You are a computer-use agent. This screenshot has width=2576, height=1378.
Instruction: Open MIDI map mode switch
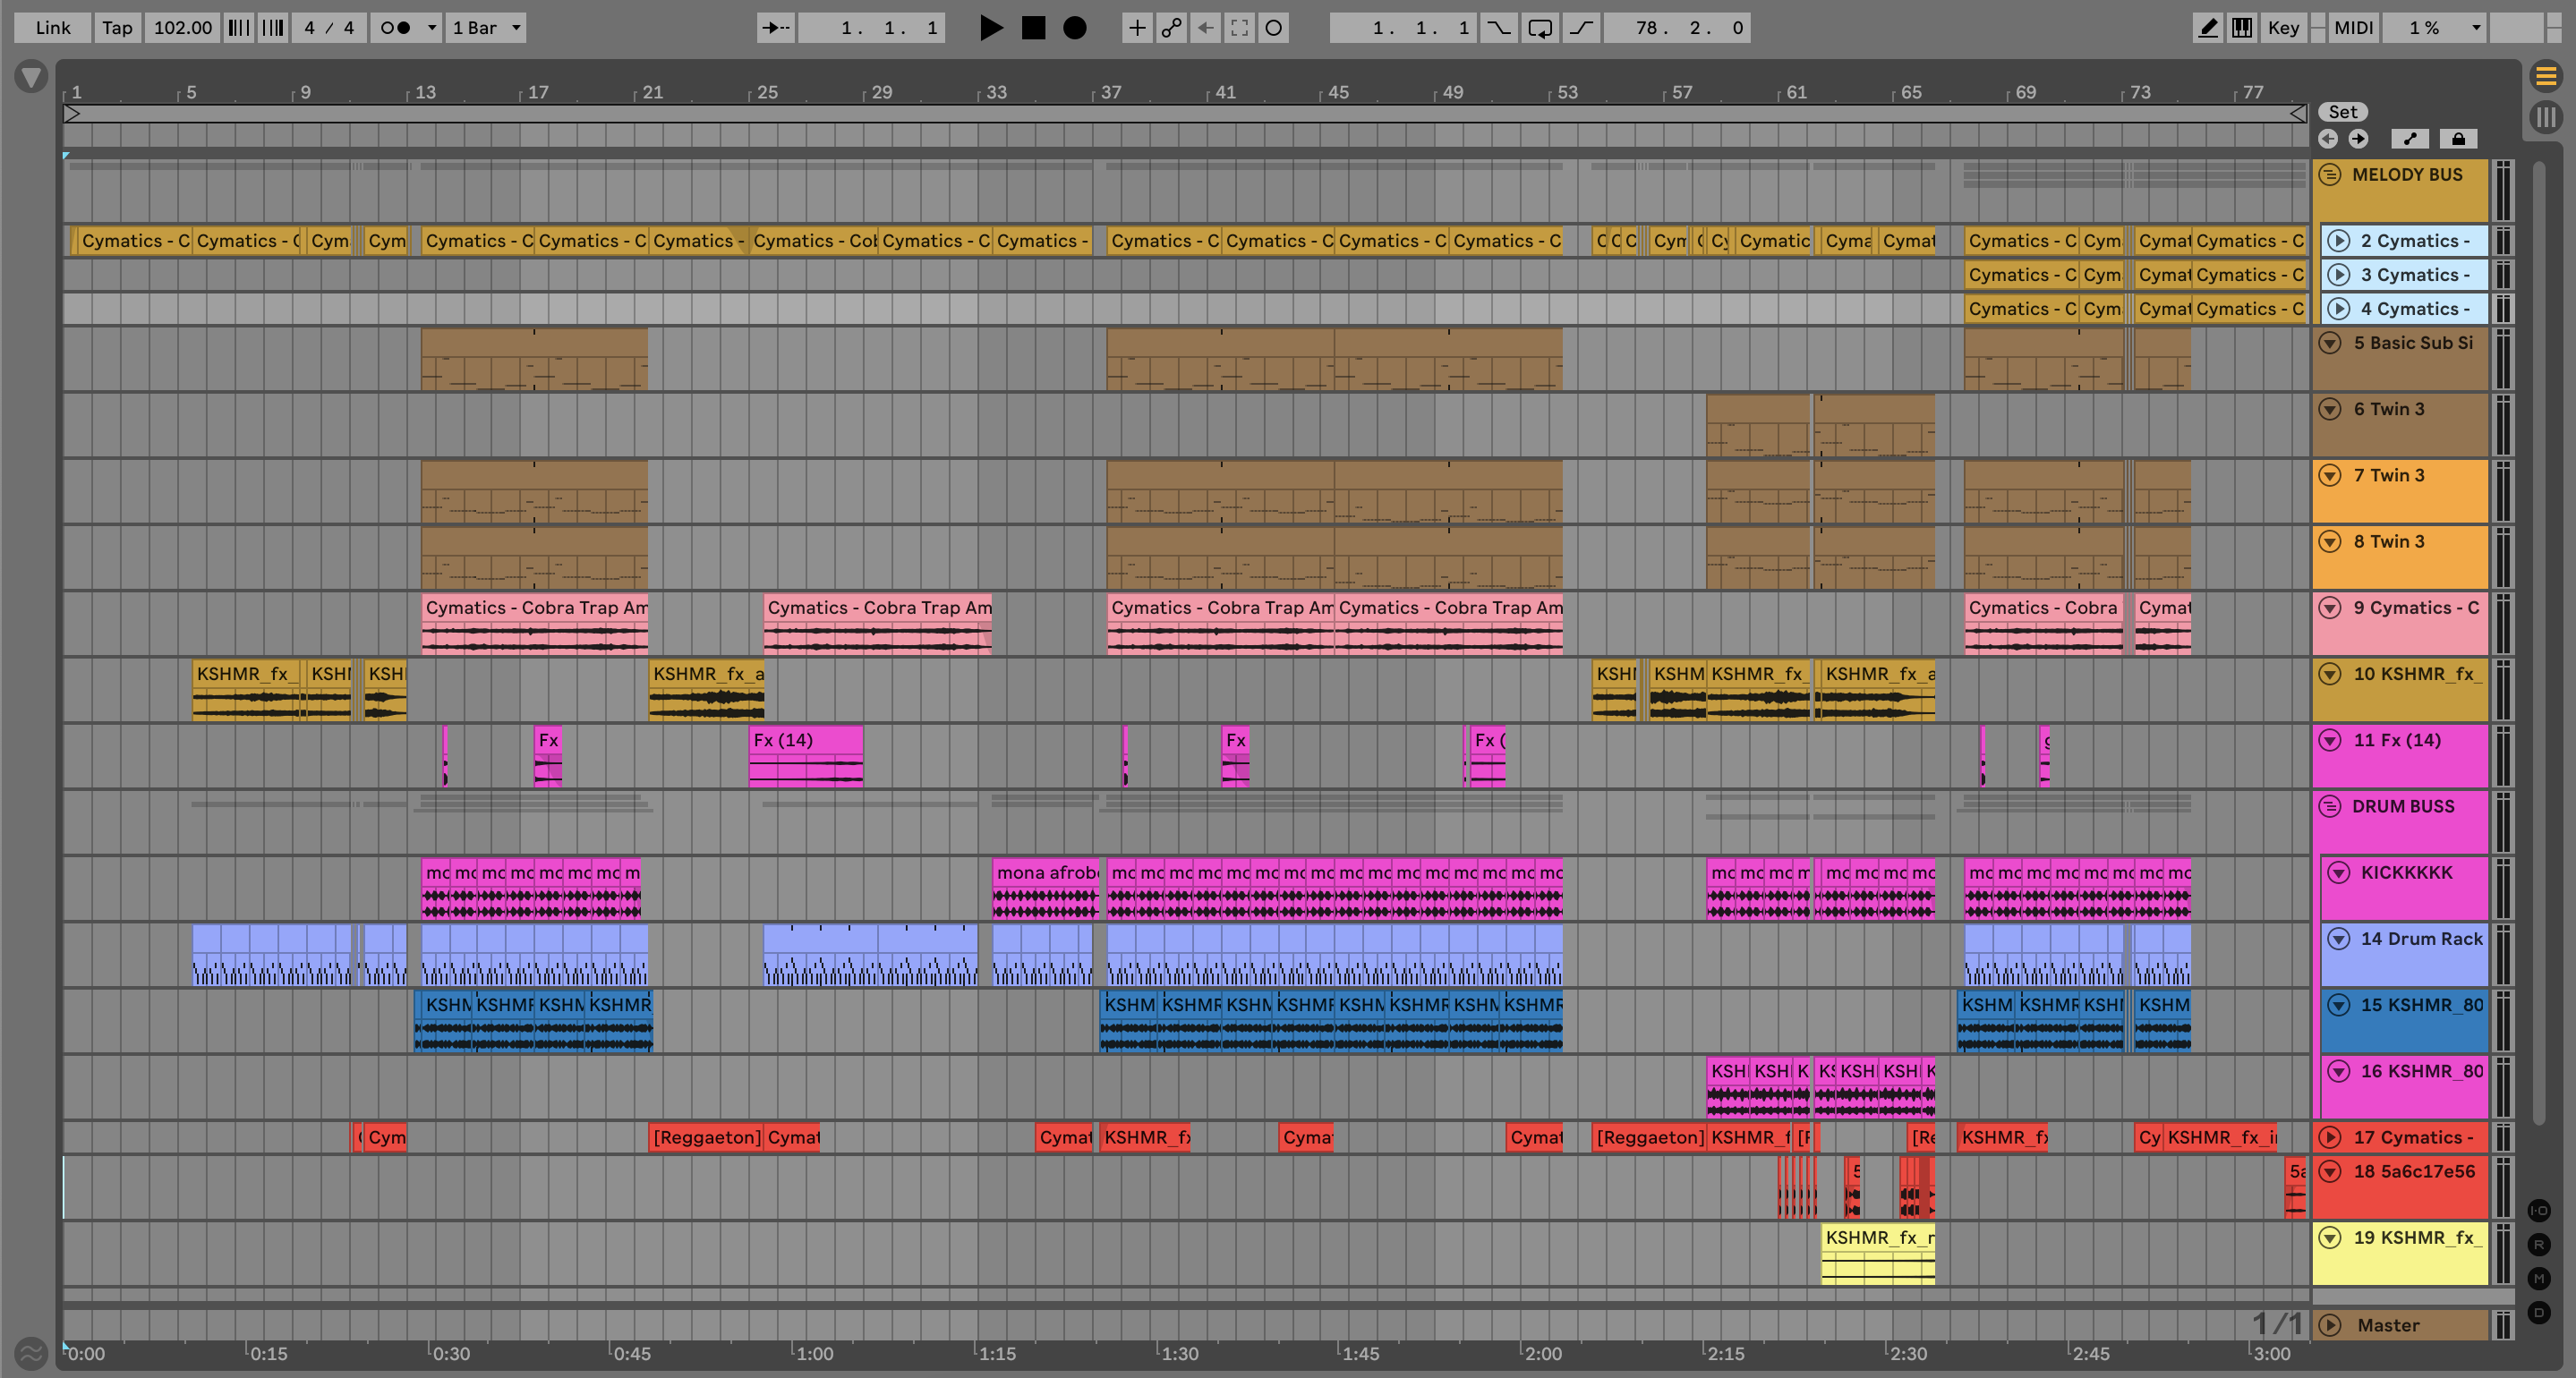pos(2353,28)
